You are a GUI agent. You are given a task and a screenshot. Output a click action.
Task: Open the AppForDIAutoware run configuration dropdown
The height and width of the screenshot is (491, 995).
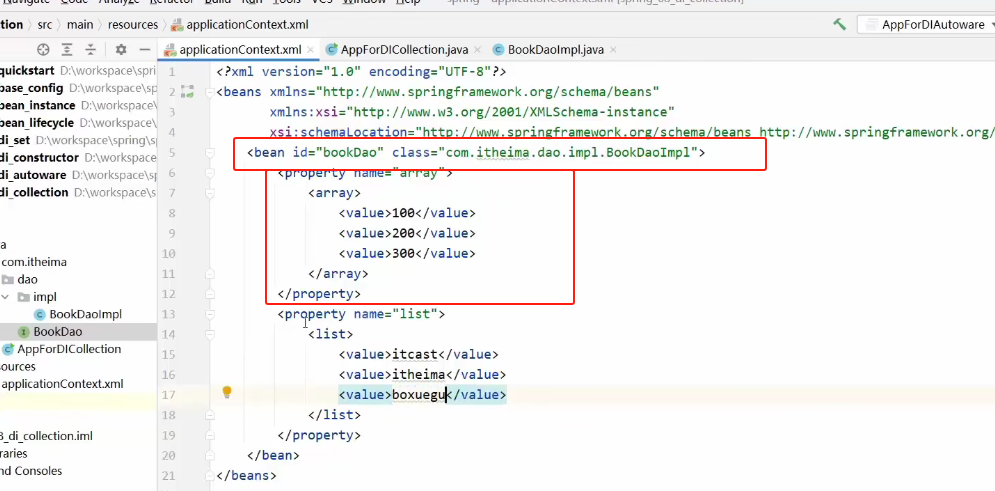pos(928,25)
